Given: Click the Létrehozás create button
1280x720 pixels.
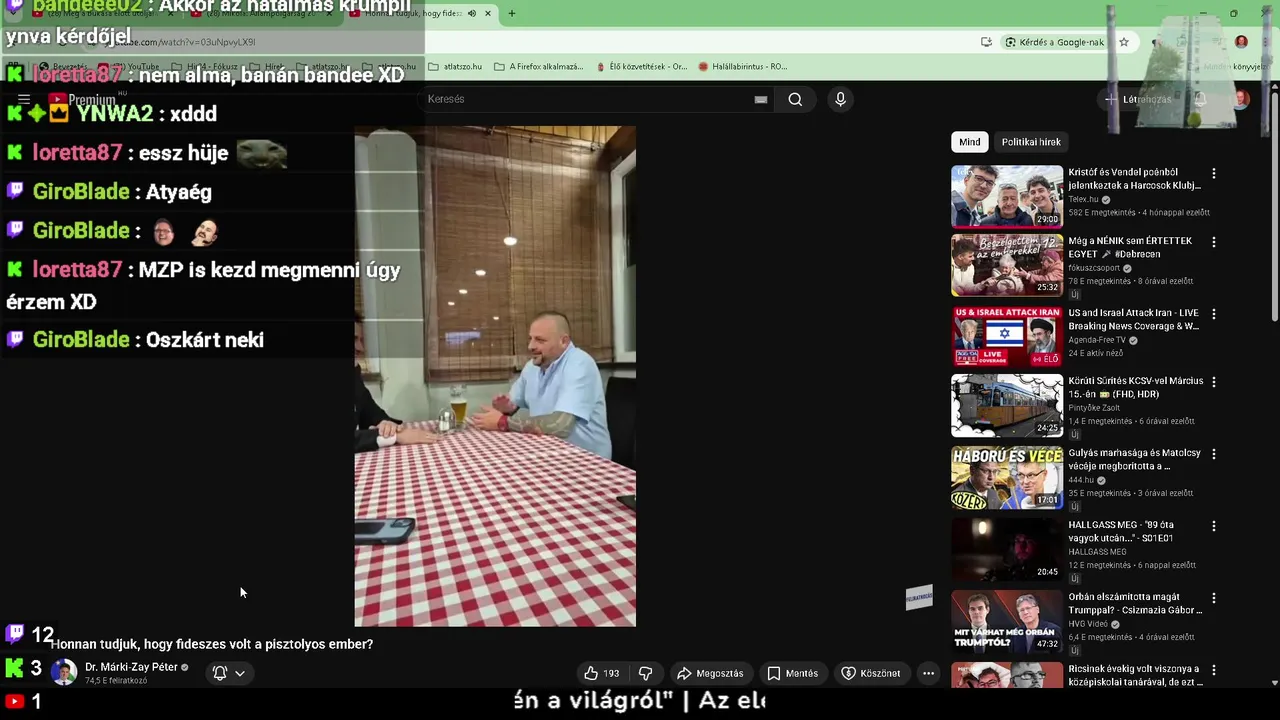Looking at the screenshot, I should tap(1138, 99).
